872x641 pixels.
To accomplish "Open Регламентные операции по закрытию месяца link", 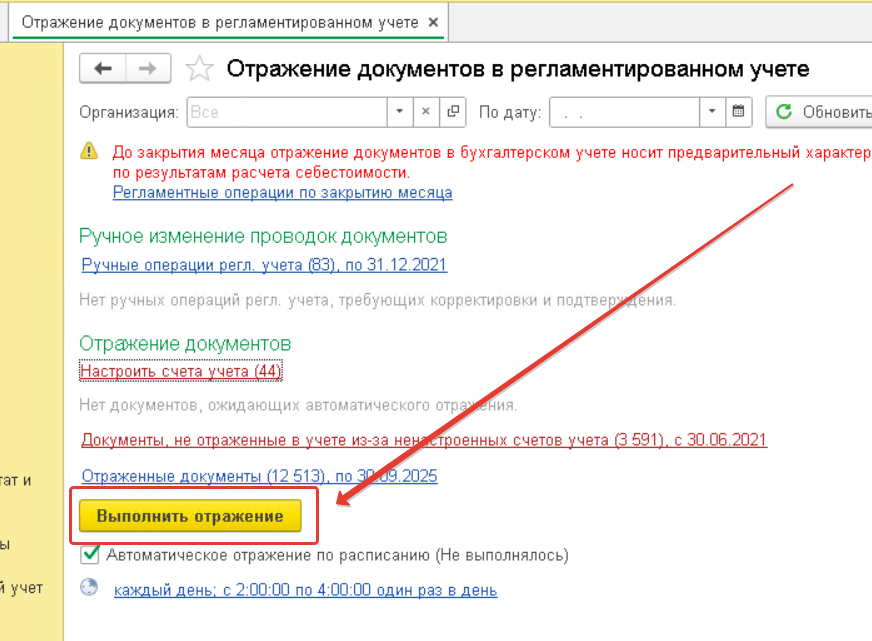I will point(282,192).
